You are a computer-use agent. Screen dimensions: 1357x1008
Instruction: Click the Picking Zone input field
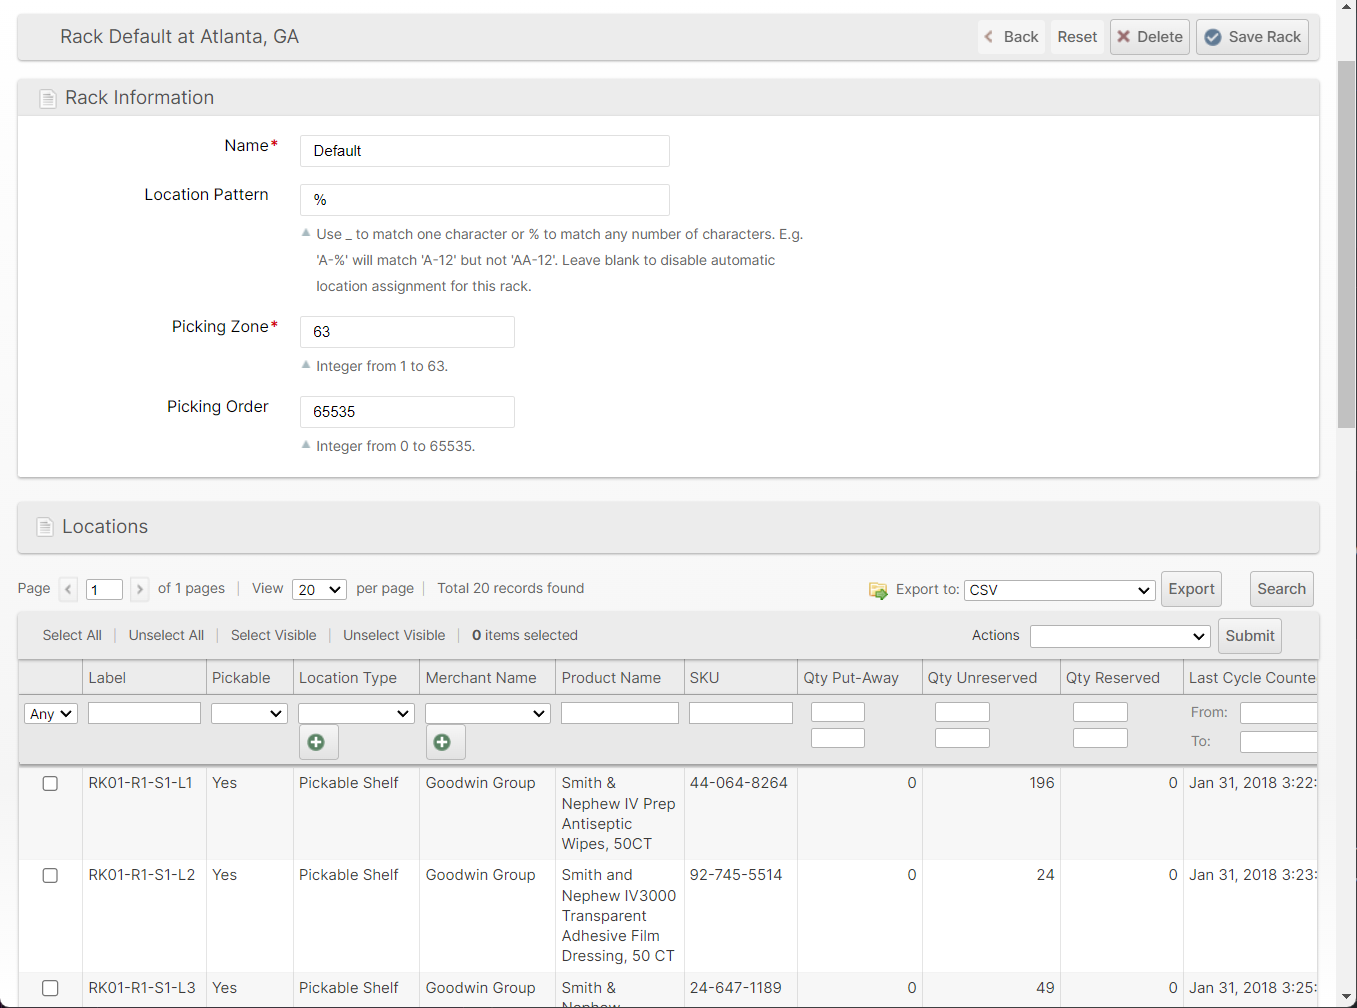coord(407,332)
